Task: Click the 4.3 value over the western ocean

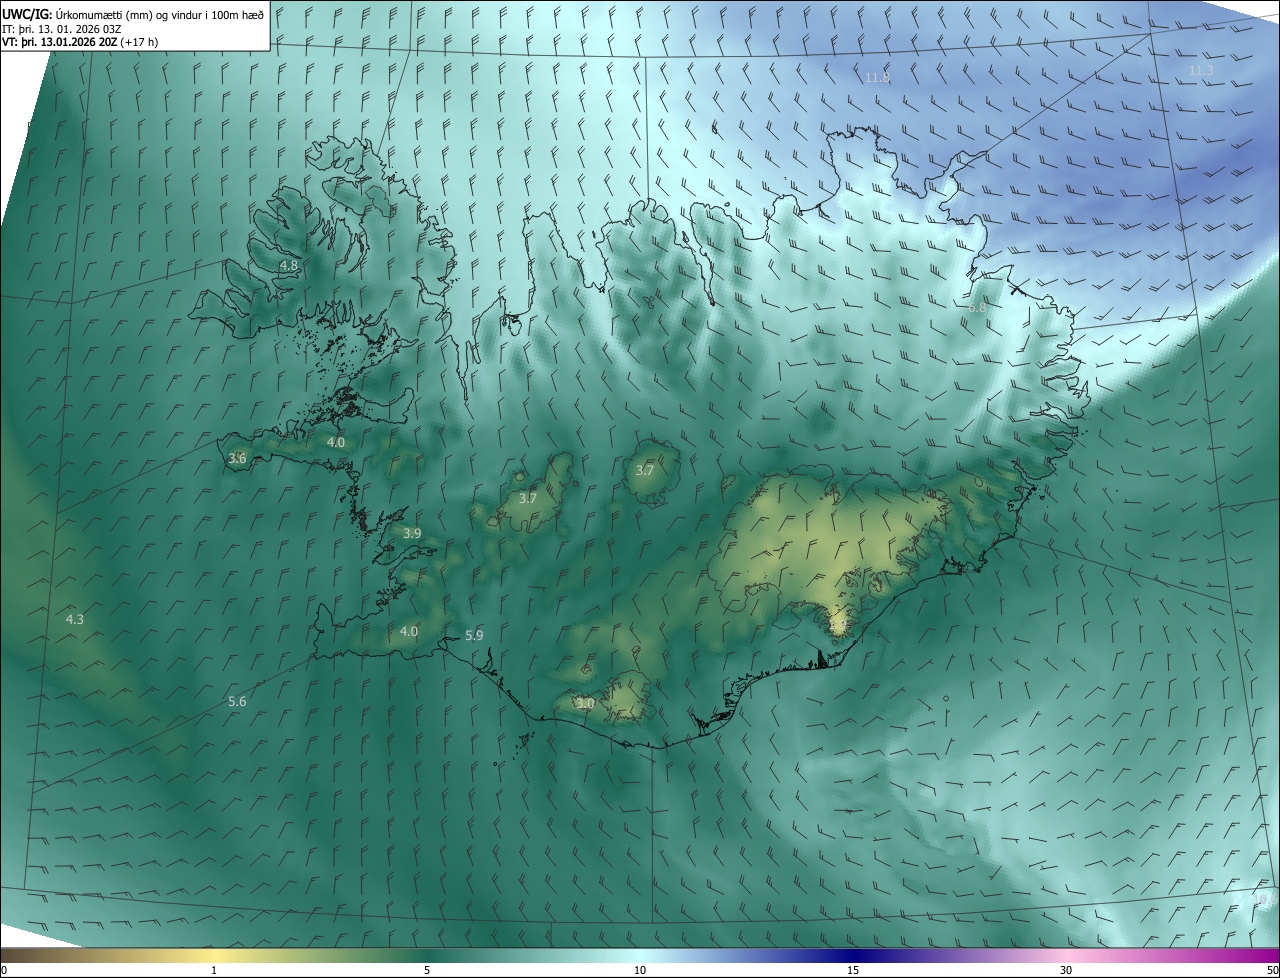Action: [x=75, y=620]
